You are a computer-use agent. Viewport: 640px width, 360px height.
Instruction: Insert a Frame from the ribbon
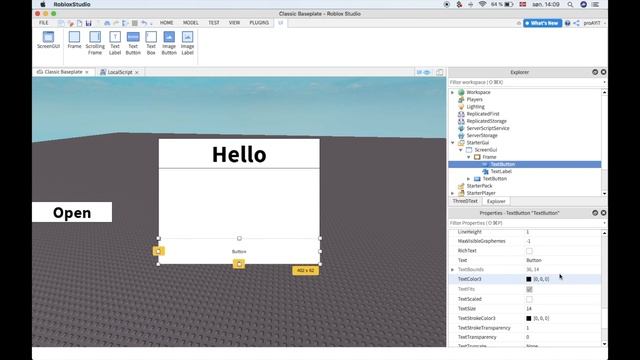pos(74,40)
